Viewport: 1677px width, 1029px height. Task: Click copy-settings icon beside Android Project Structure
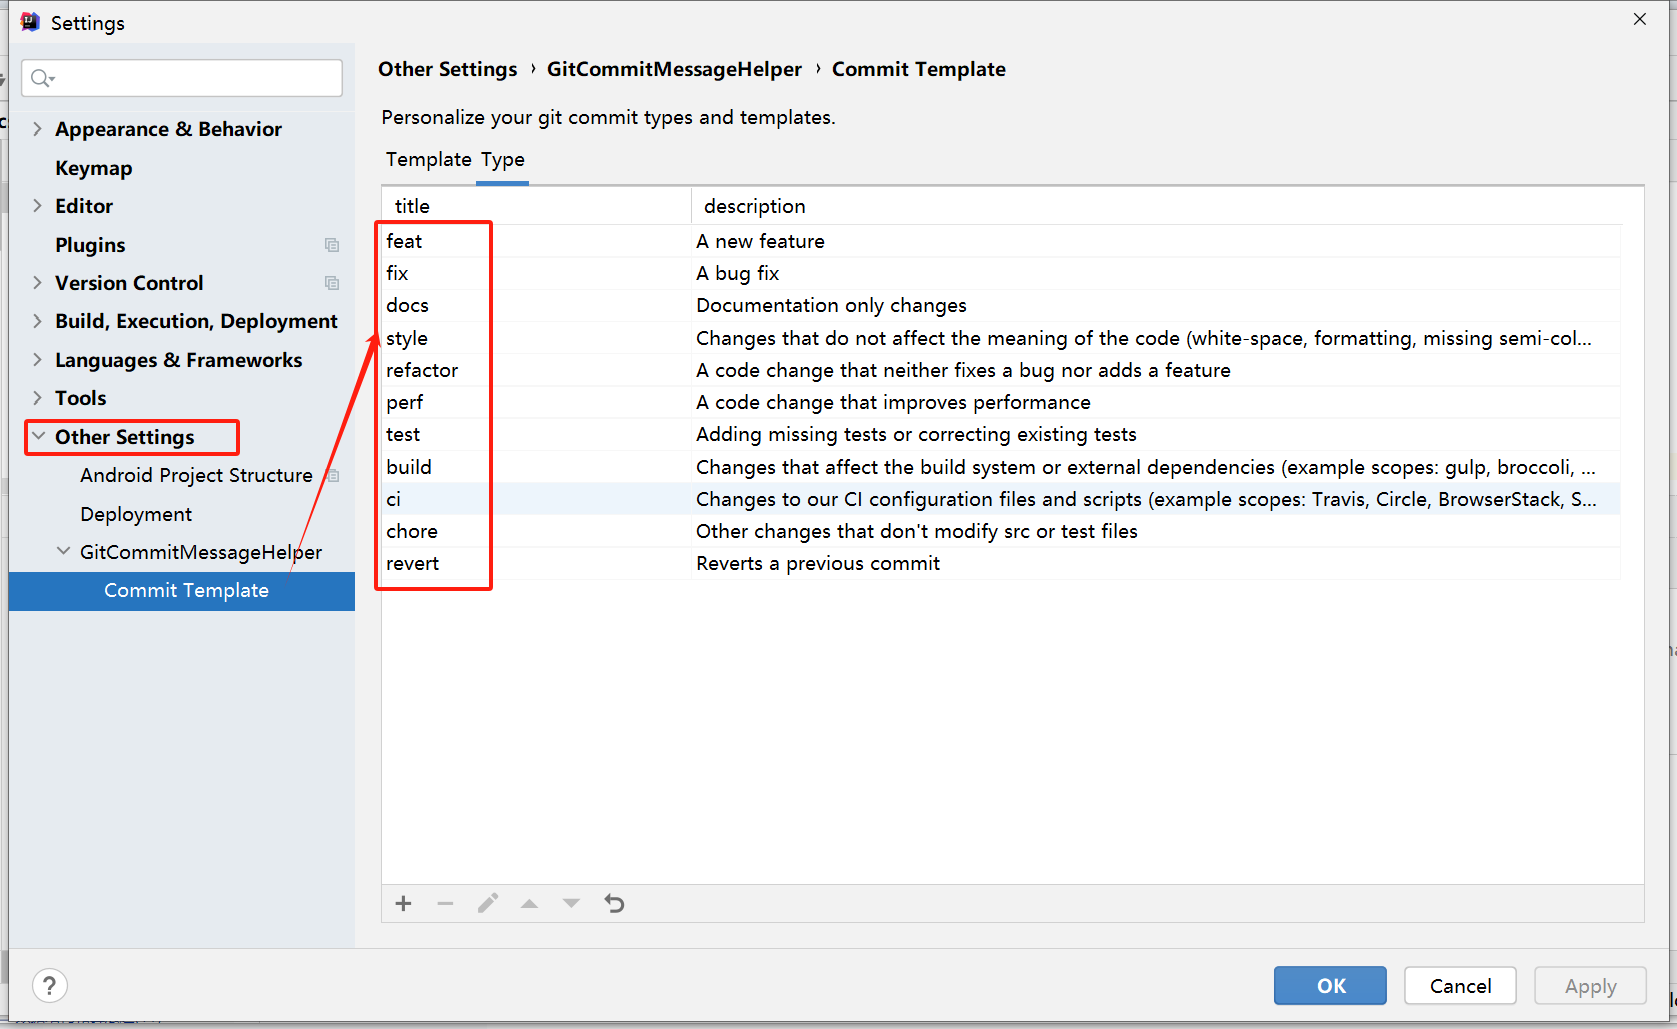click(x=331, y=475)
